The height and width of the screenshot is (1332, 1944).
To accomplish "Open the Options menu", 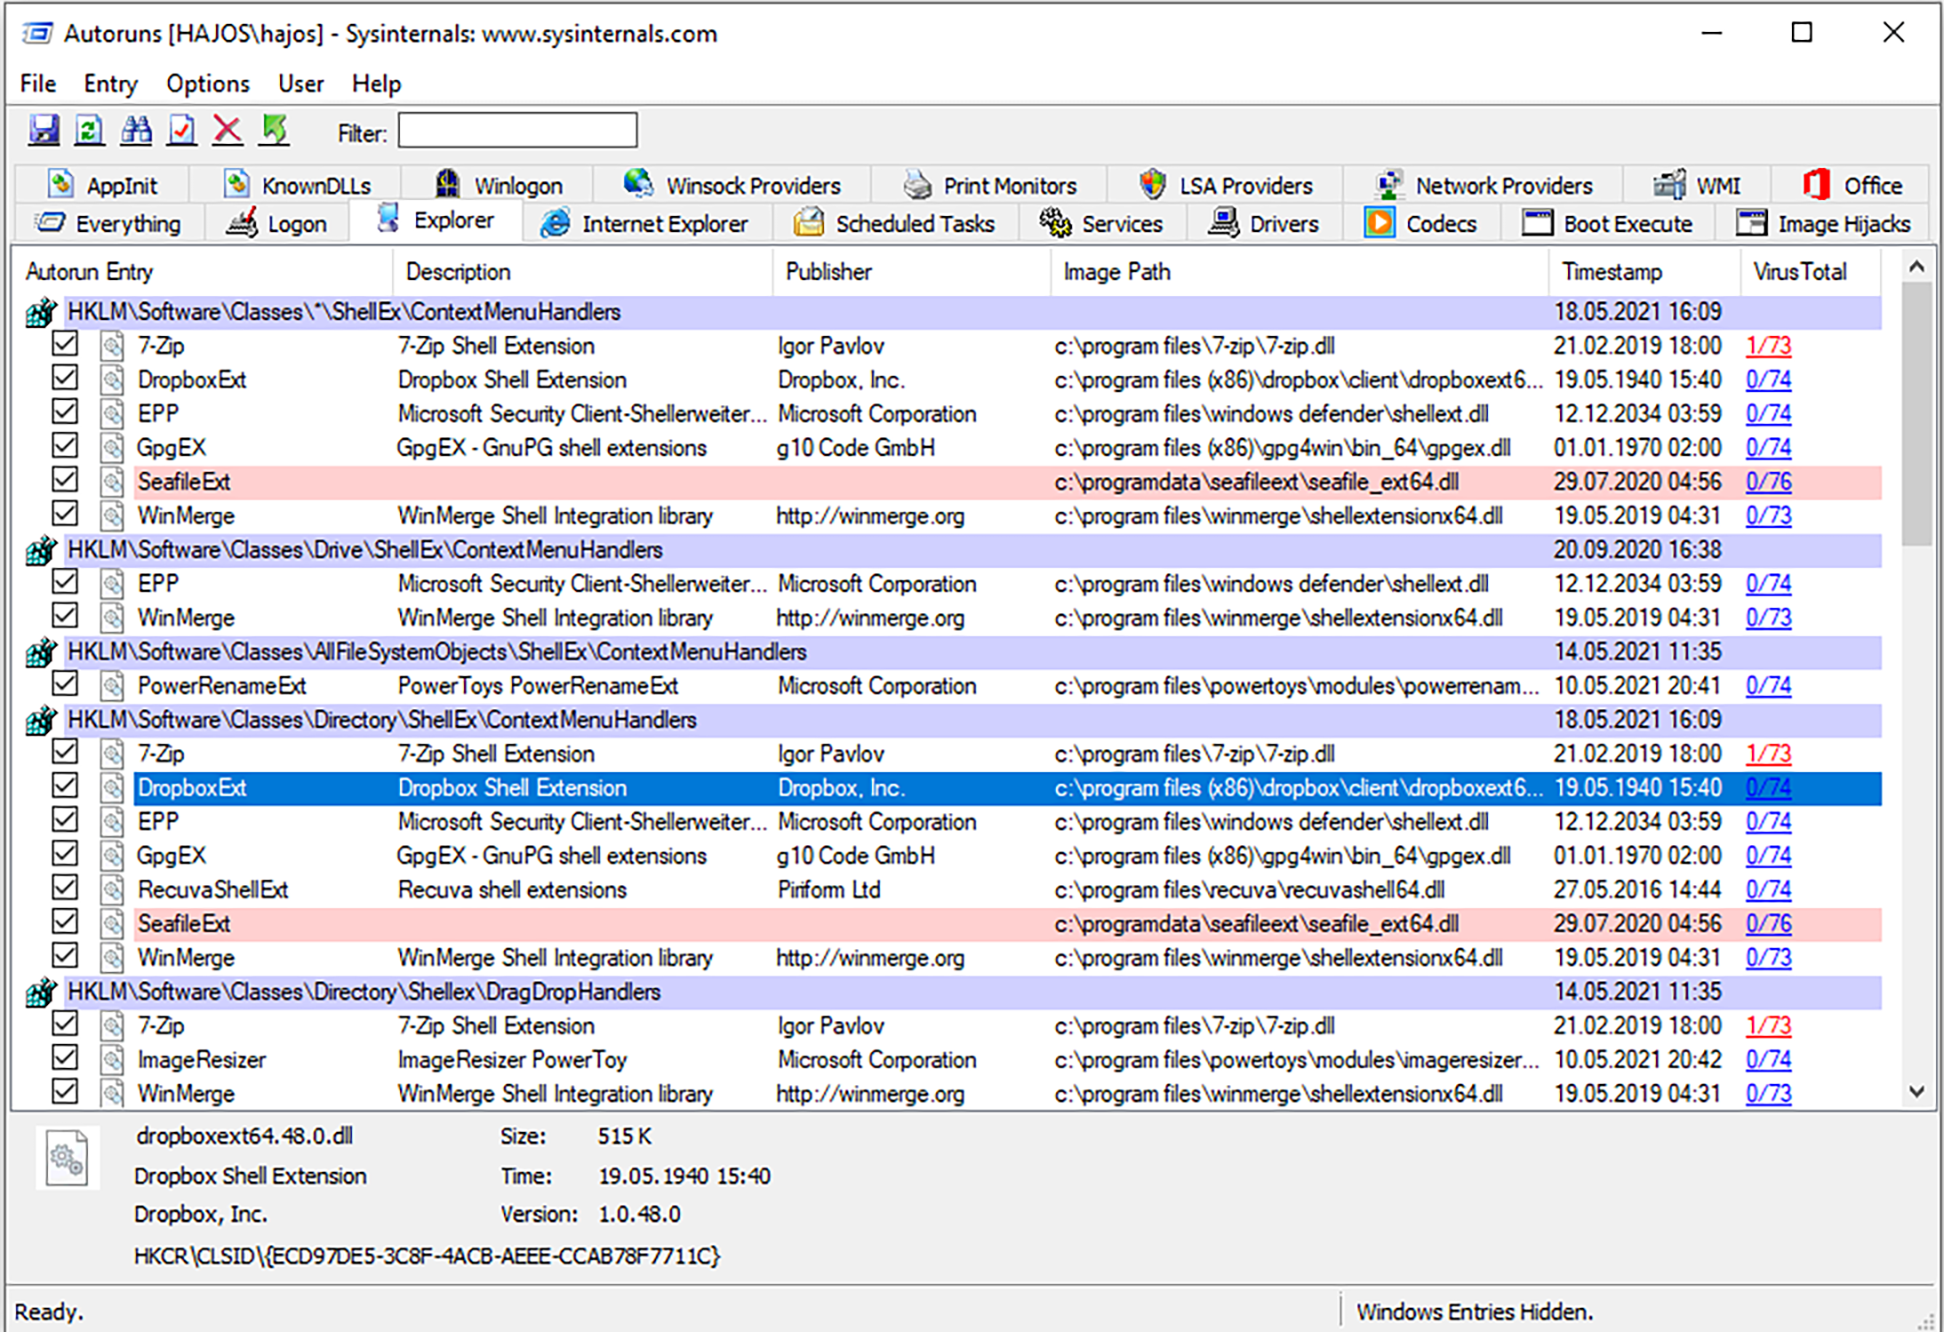I will point(207,84).
